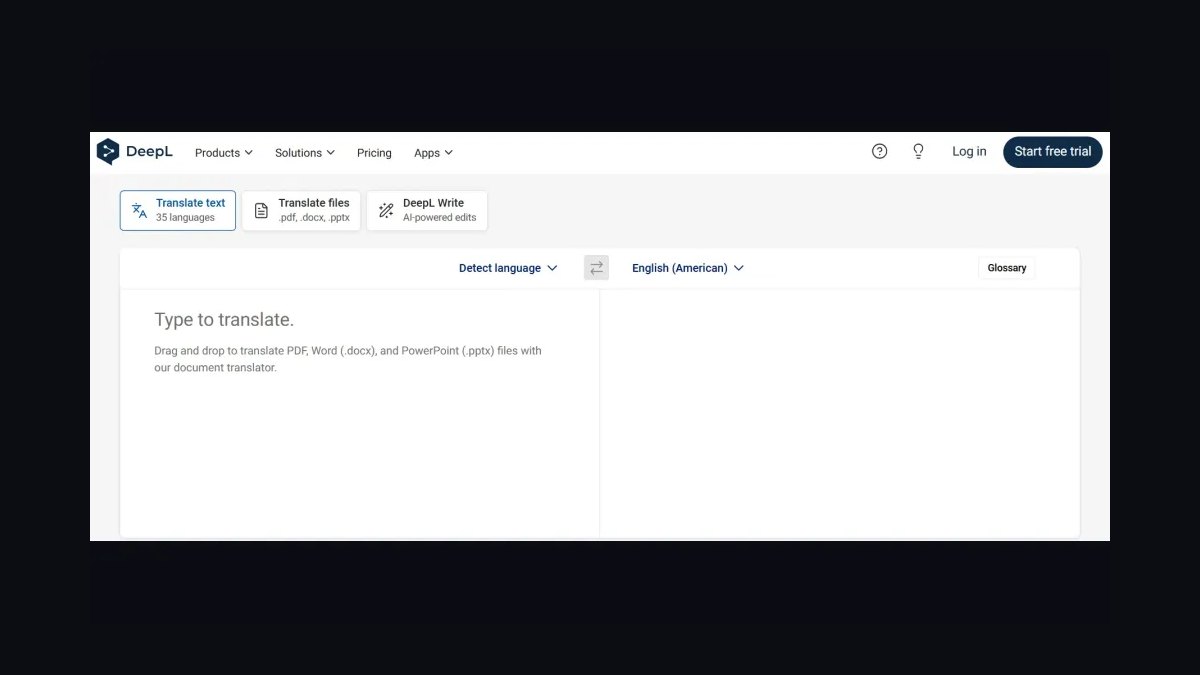The image size is (1200, 675).
Task: Select the Translate text tab
Action: (178, 210)
